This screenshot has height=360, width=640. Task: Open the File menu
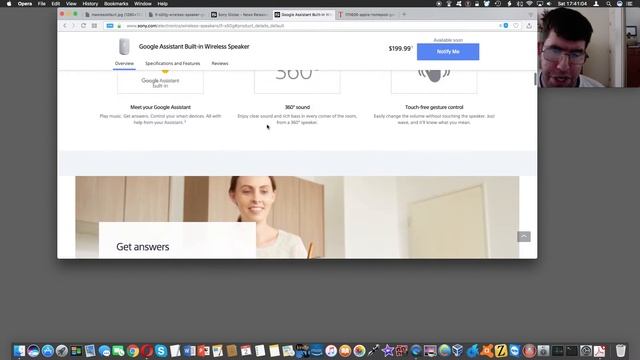(42, 4)
